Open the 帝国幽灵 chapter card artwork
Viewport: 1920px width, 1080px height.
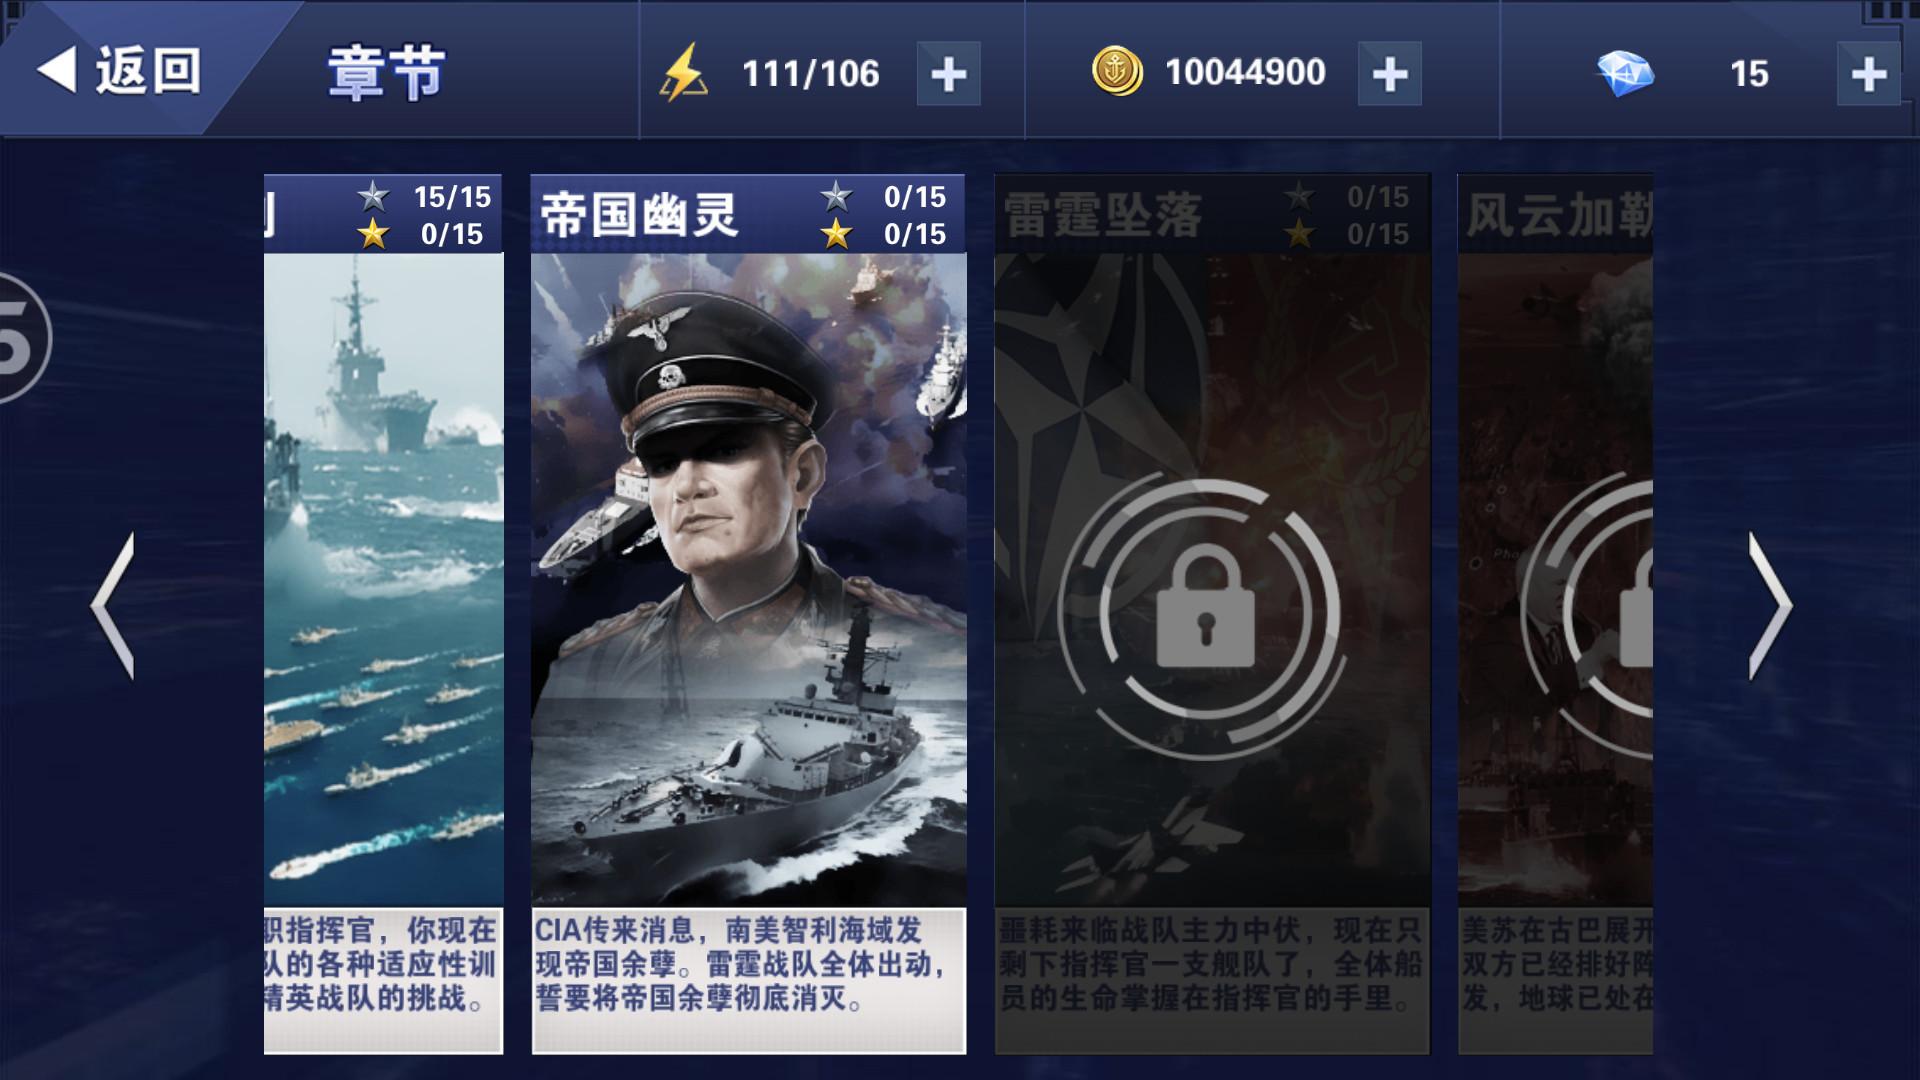pyautogui.click(x=748, y=580)
